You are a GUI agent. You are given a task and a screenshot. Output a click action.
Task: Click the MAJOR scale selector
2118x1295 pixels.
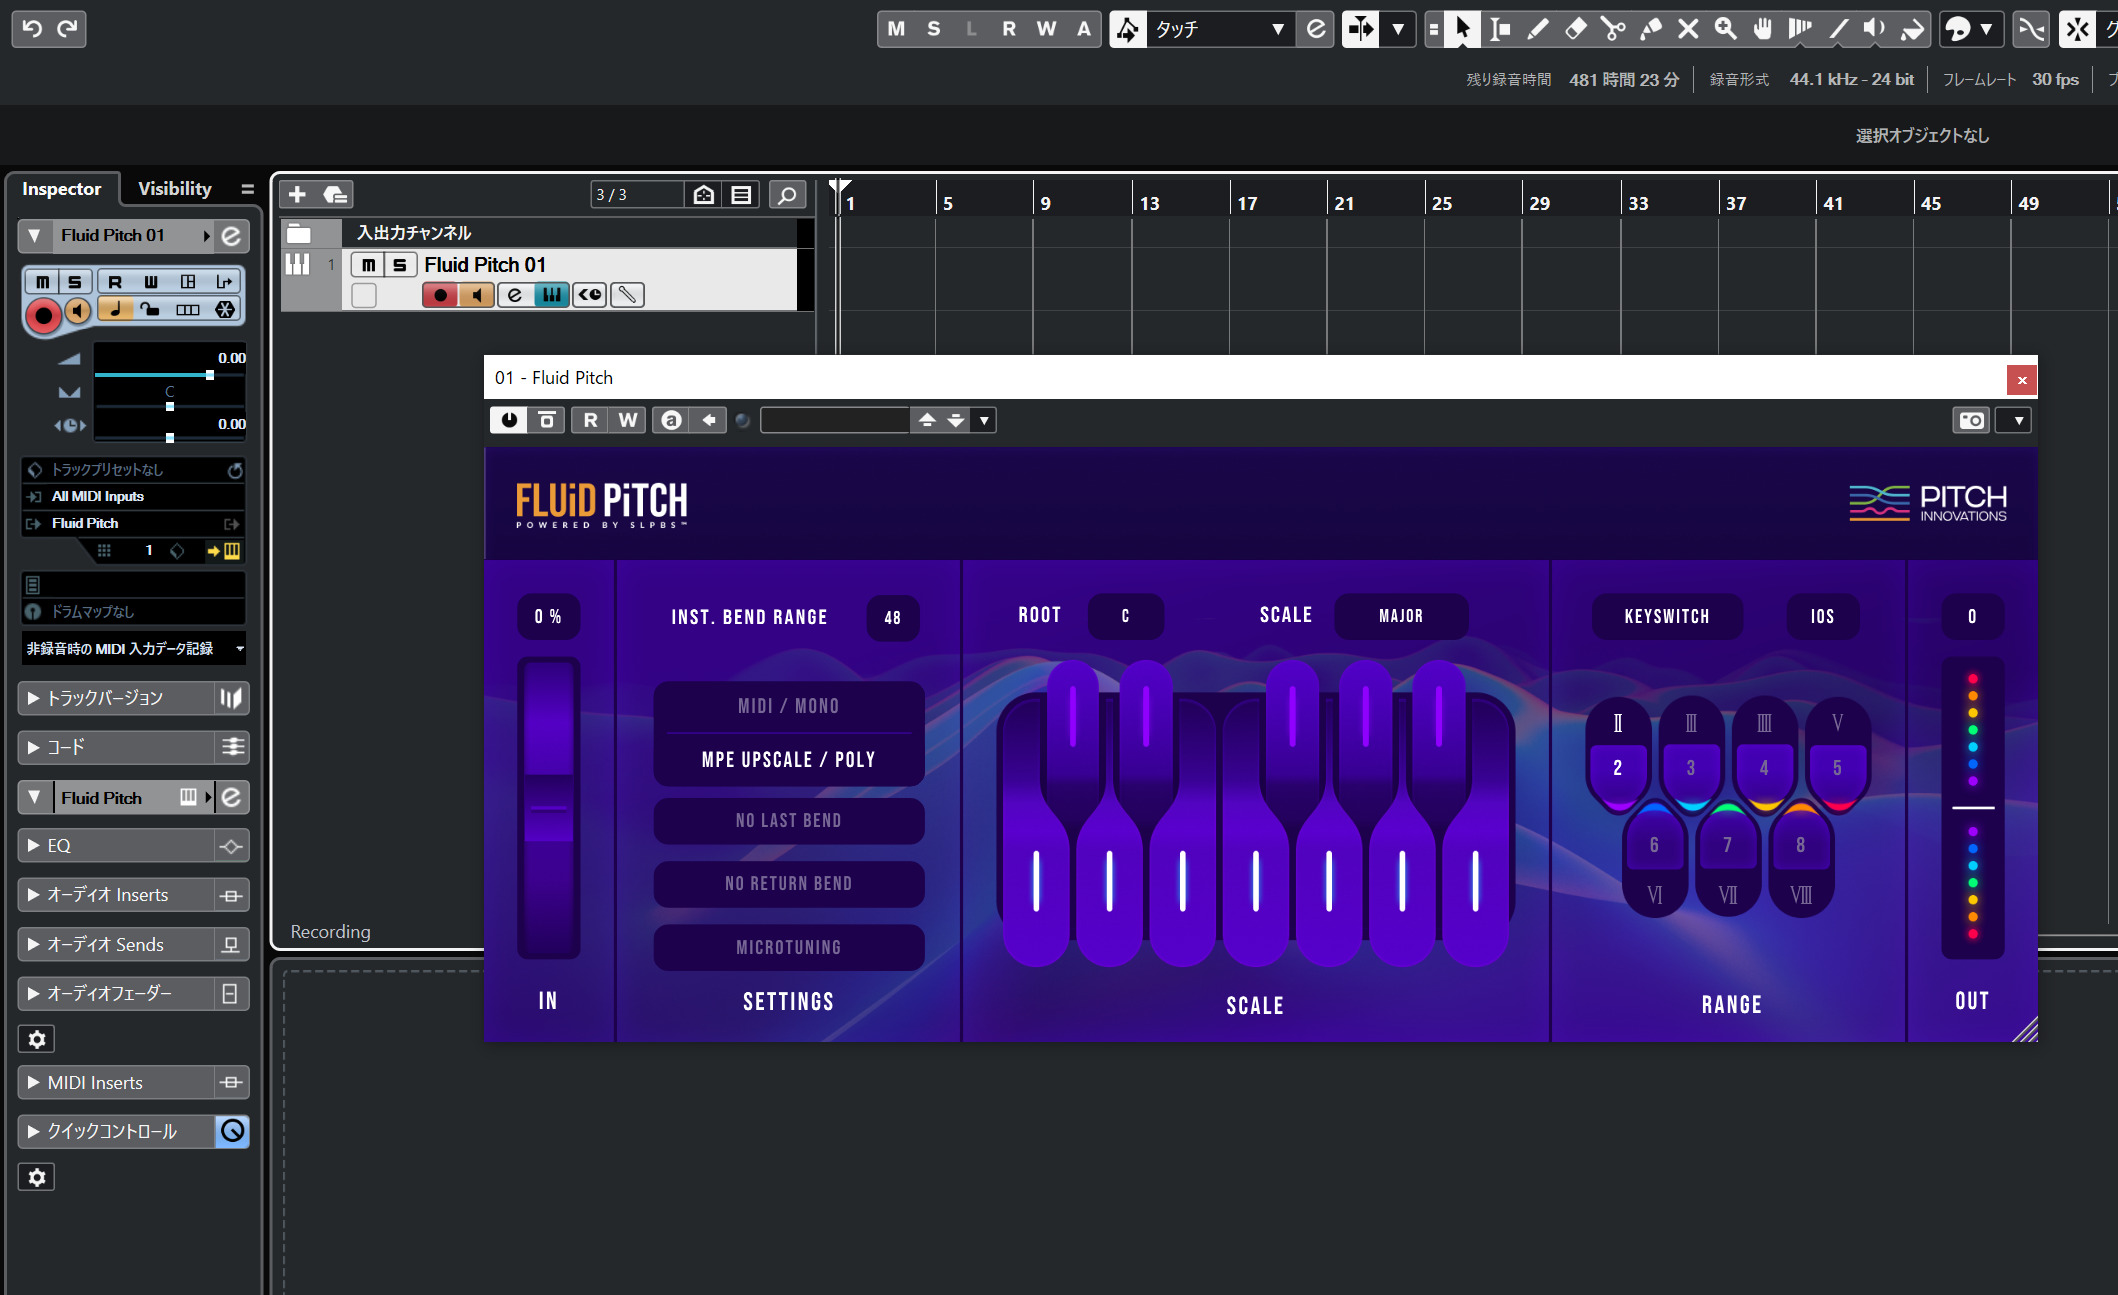(1401, 616)
